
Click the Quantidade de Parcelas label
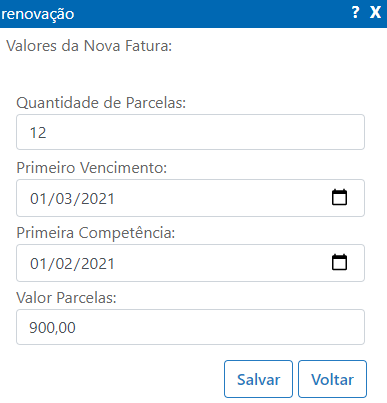[101, 103]
